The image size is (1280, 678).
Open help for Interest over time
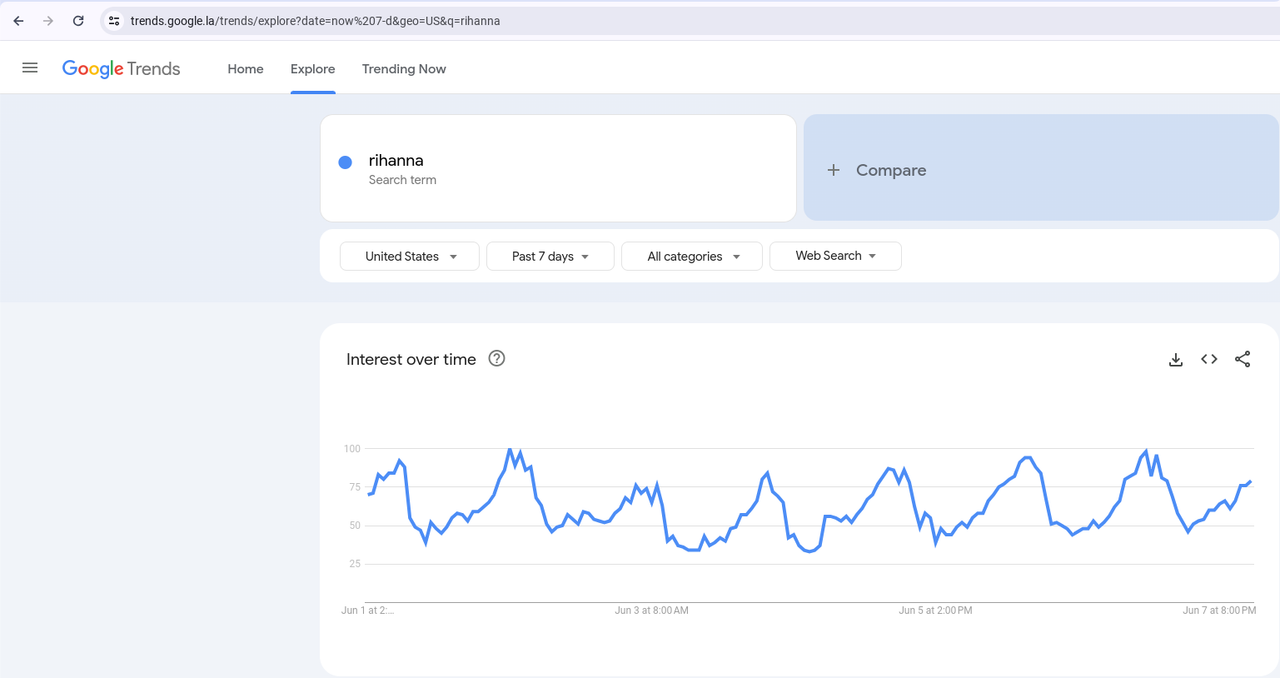(x=496, y=359)
